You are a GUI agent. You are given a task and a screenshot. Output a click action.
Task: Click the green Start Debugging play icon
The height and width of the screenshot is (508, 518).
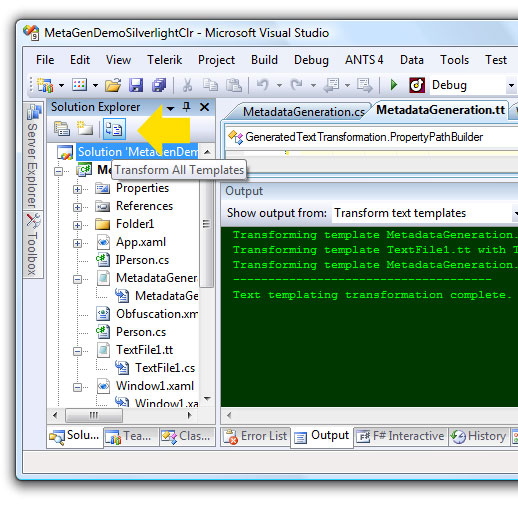coord(394,85)
